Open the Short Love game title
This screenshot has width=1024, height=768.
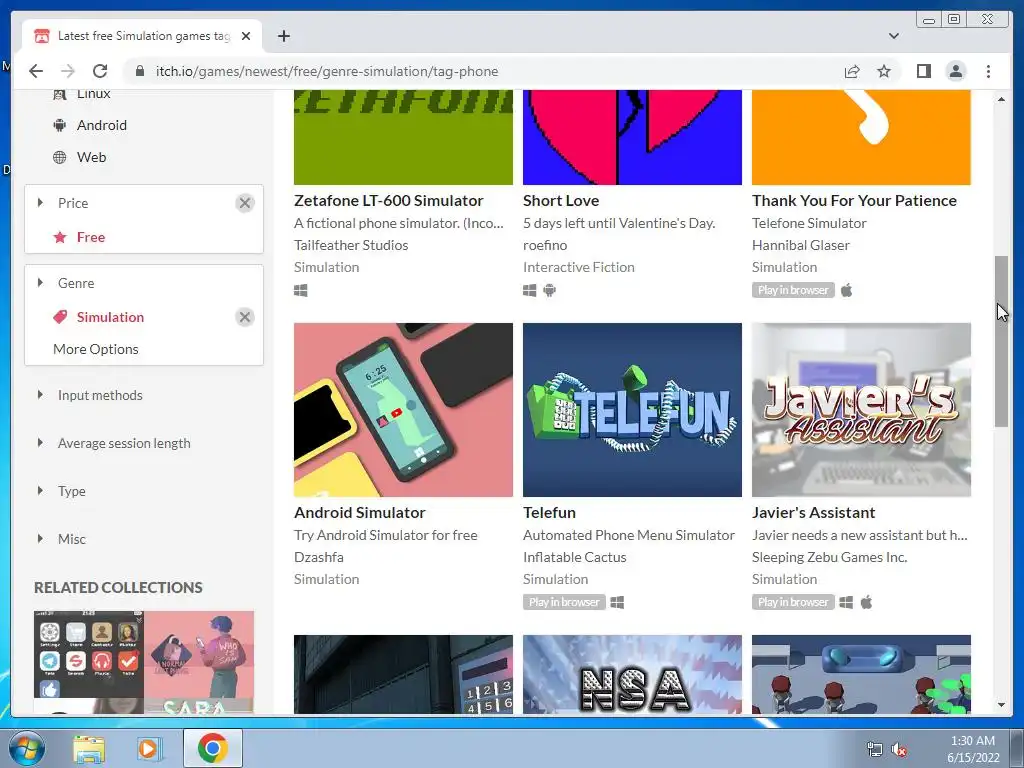561,200
